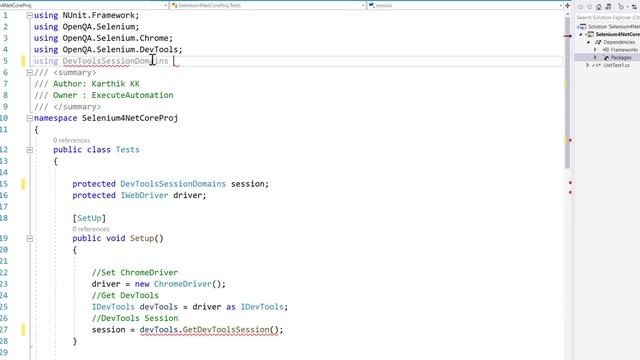The height and width of the screenshot is (360, 640).
Task: Click the Dependencies node icon
Action: 598,42
